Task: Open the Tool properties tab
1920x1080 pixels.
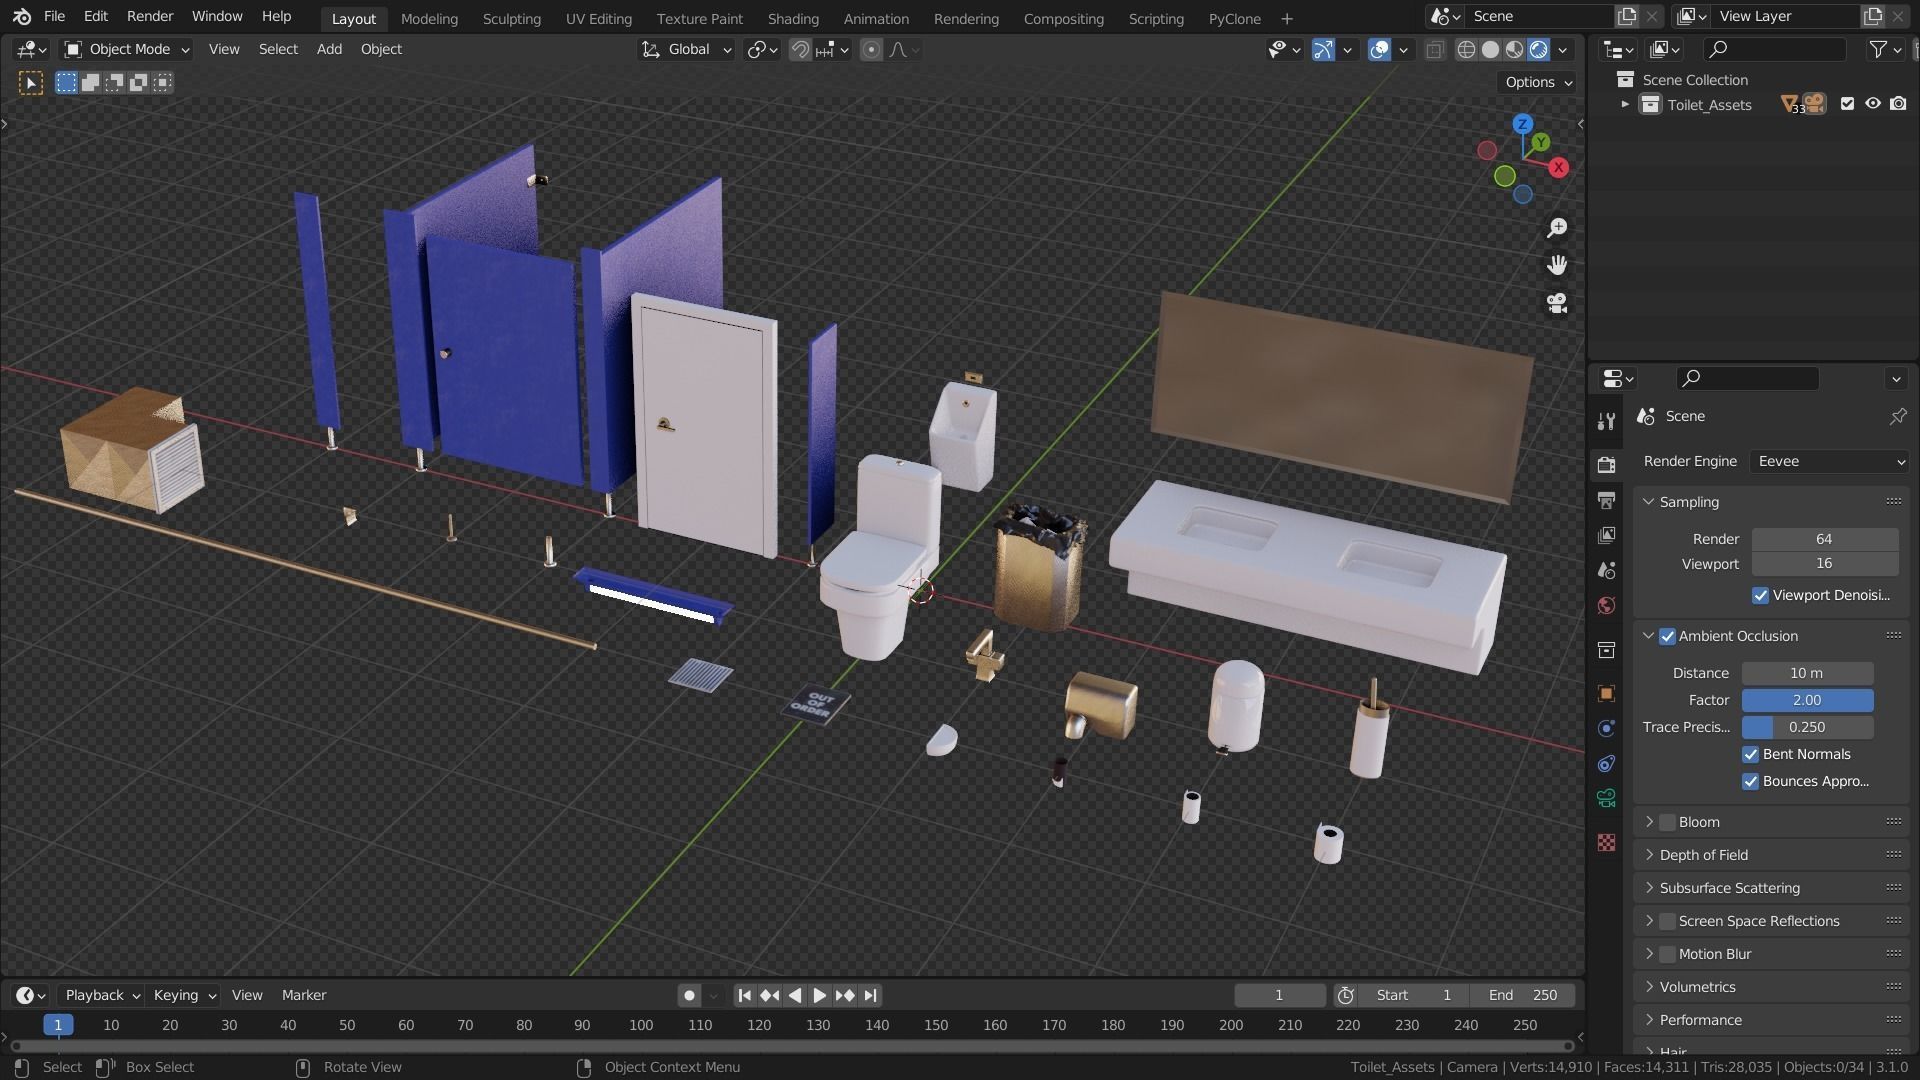Action: pos(1606,421)
